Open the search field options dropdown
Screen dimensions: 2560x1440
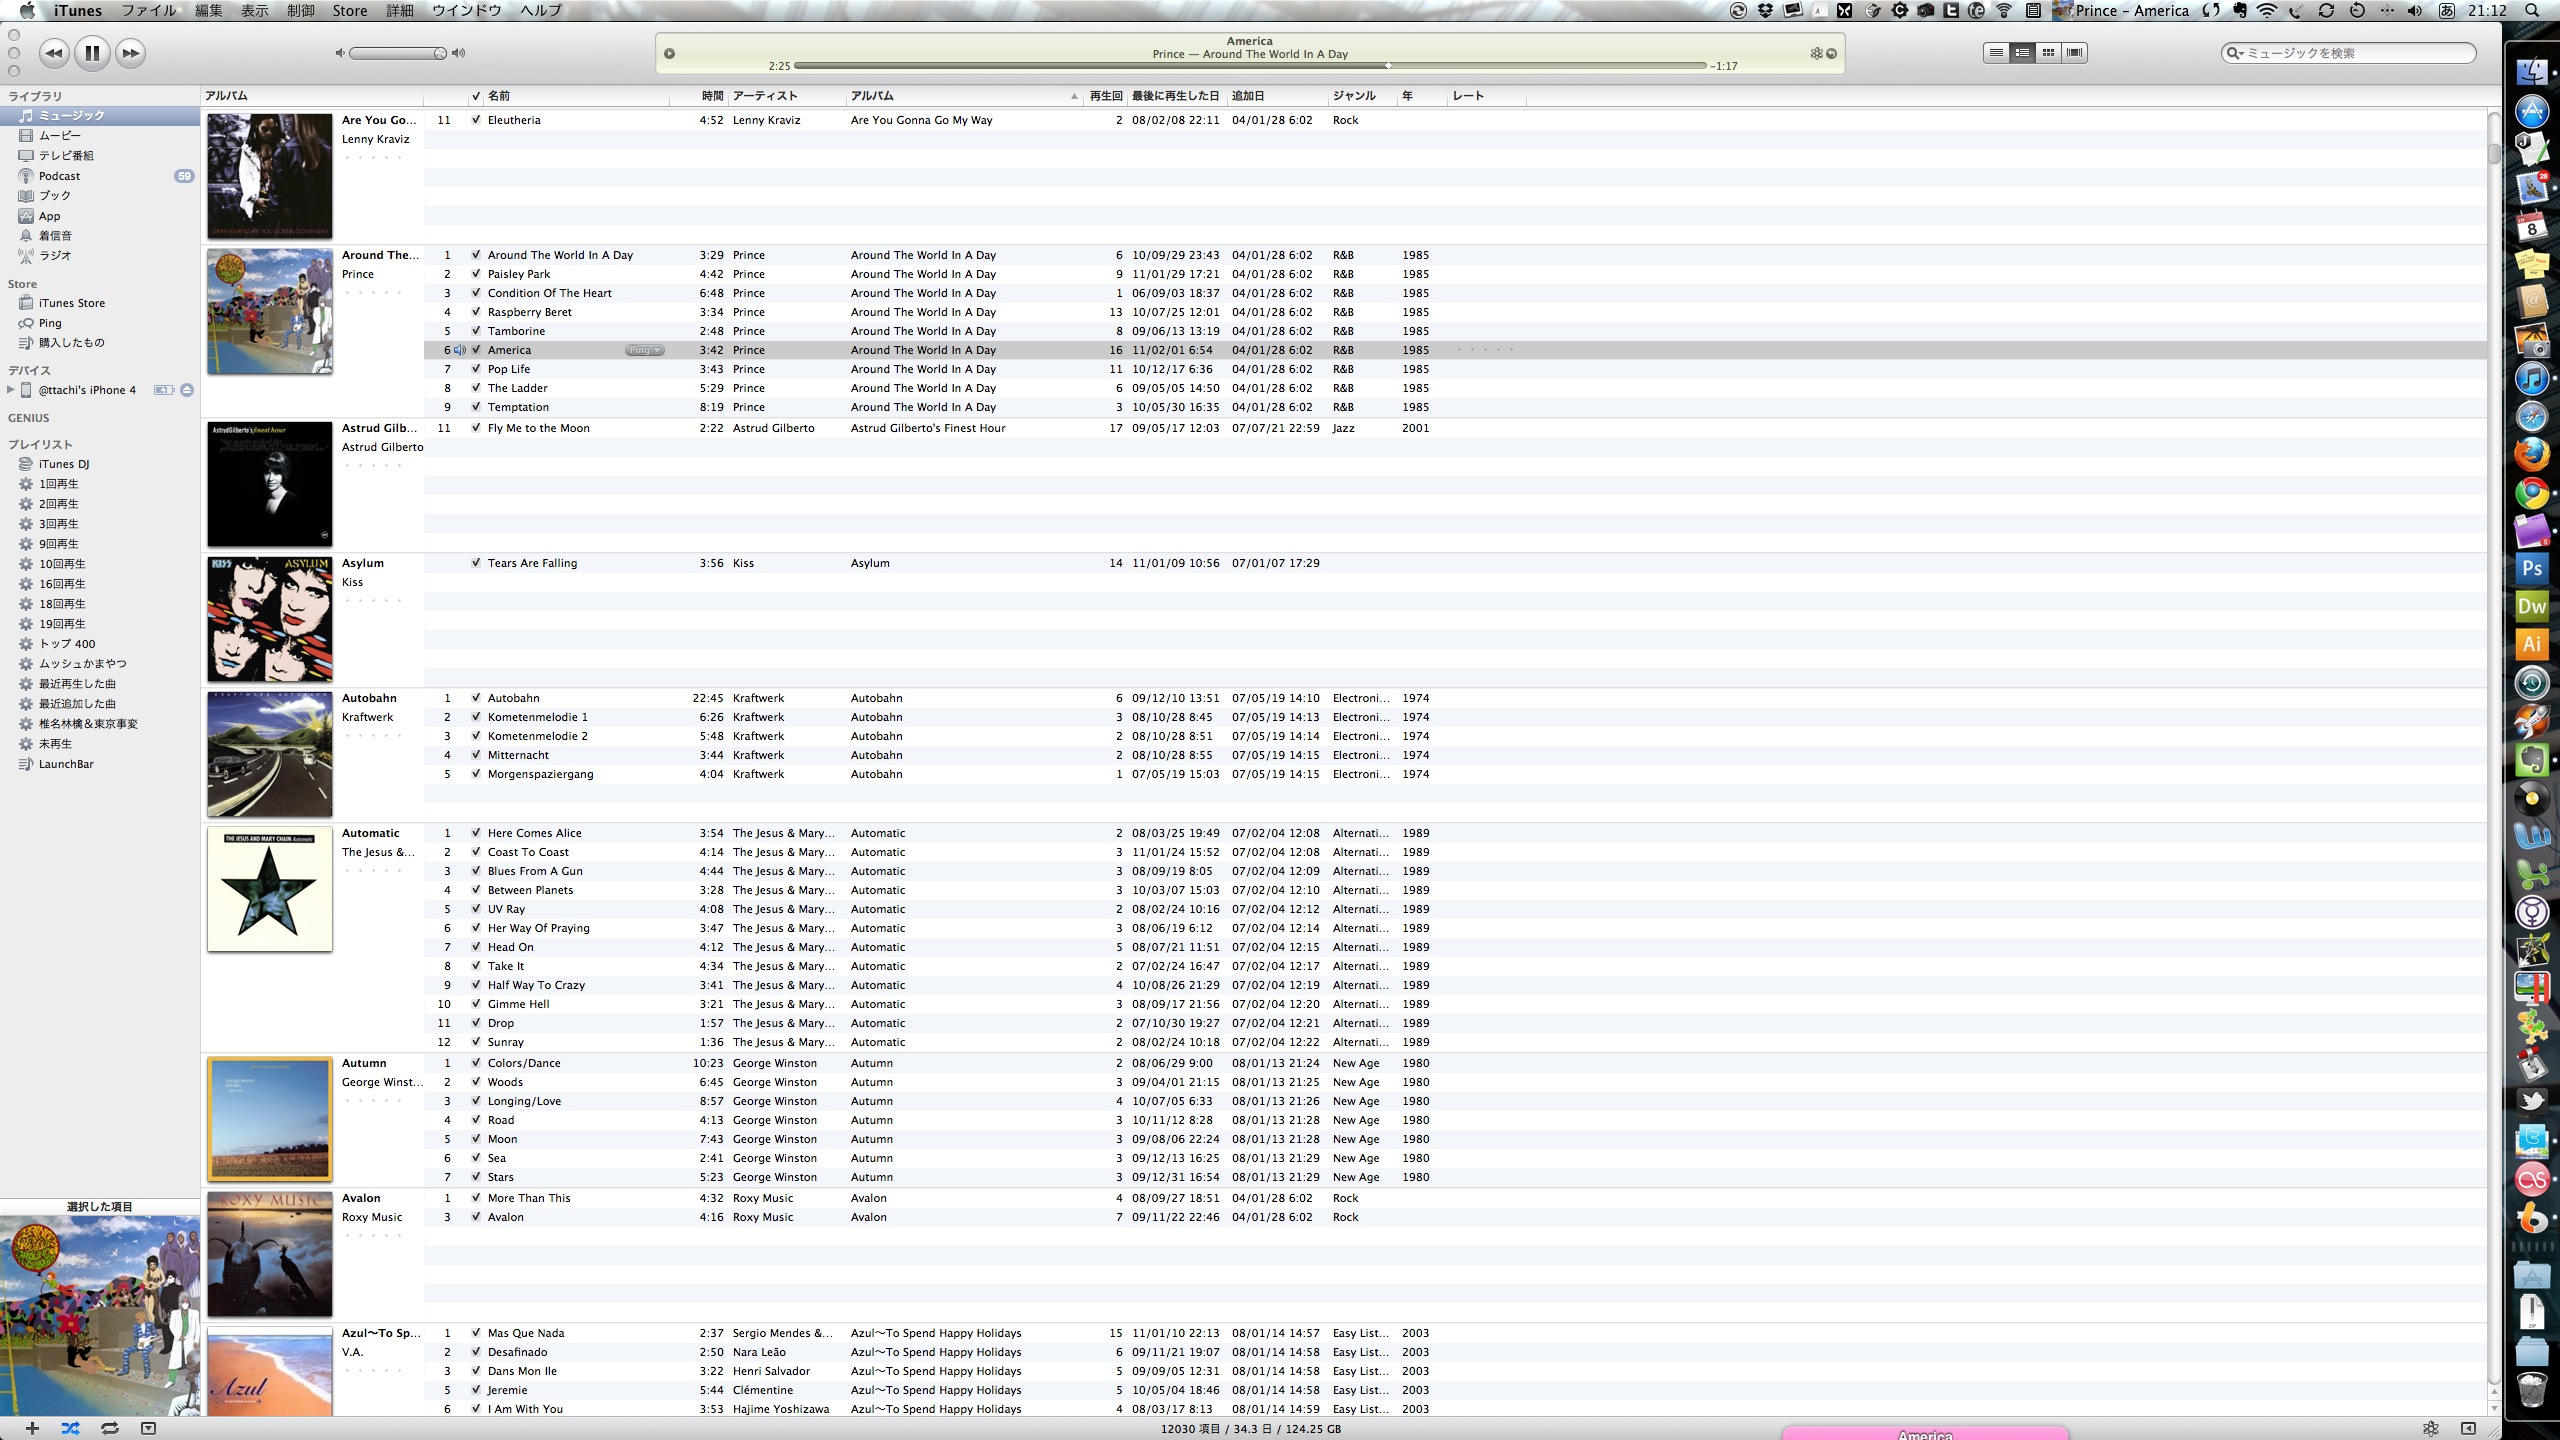[2235, 53]
